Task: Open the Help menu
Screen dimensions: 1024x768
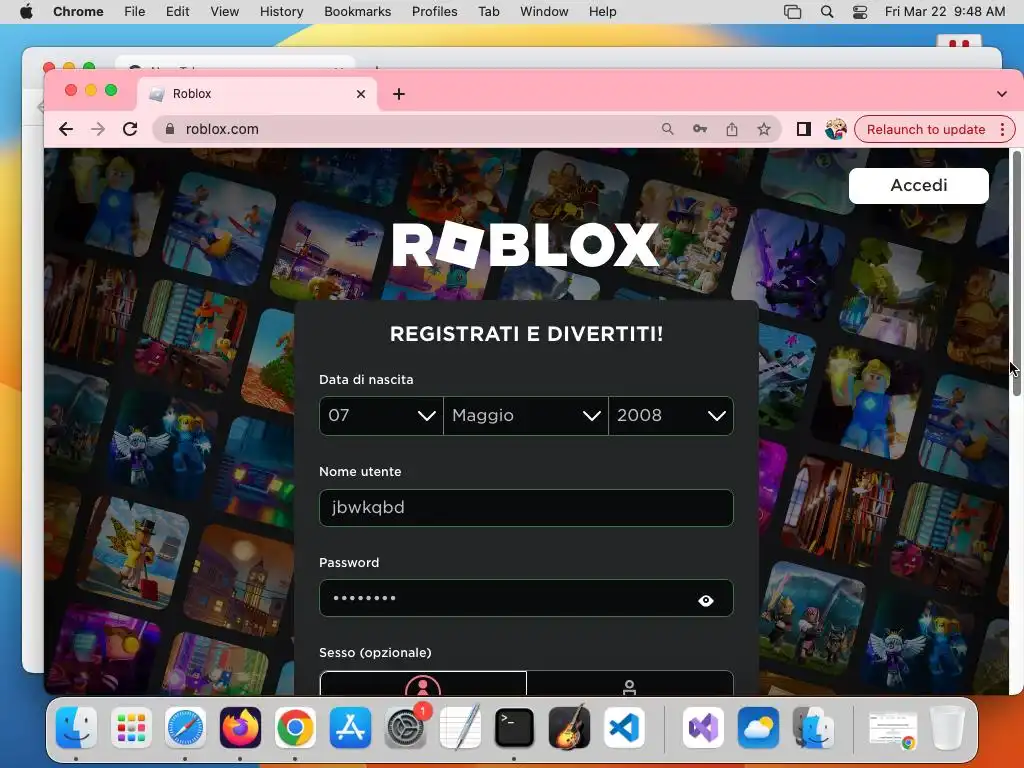Action: 602,12
